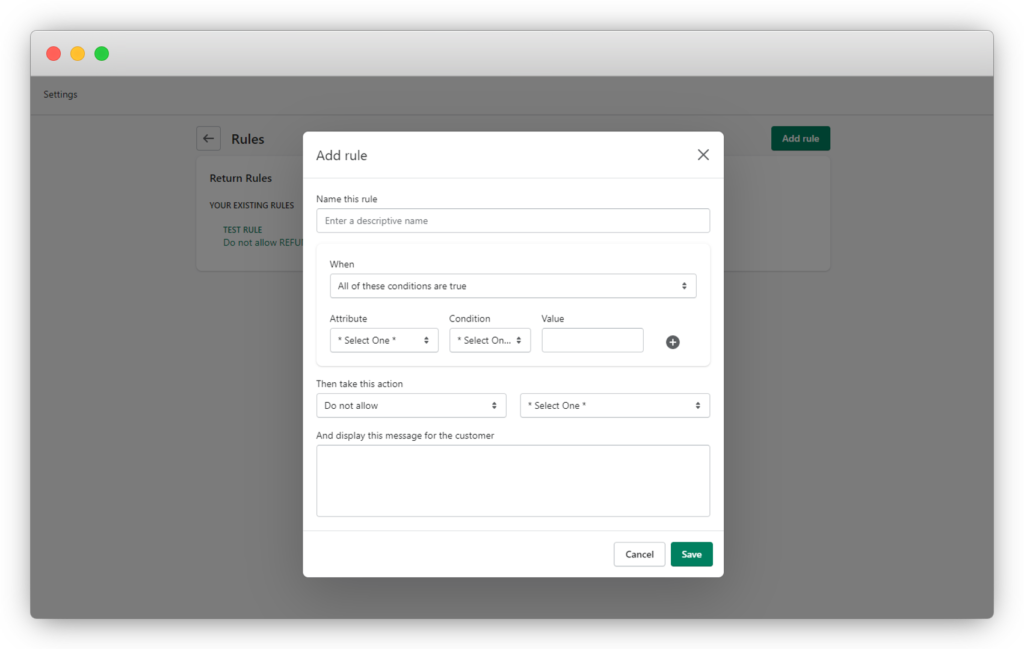The width and height of the screenshot is (1024, 649).
Task: Click inside the Value text field
Action: click(x=592, y=340)
